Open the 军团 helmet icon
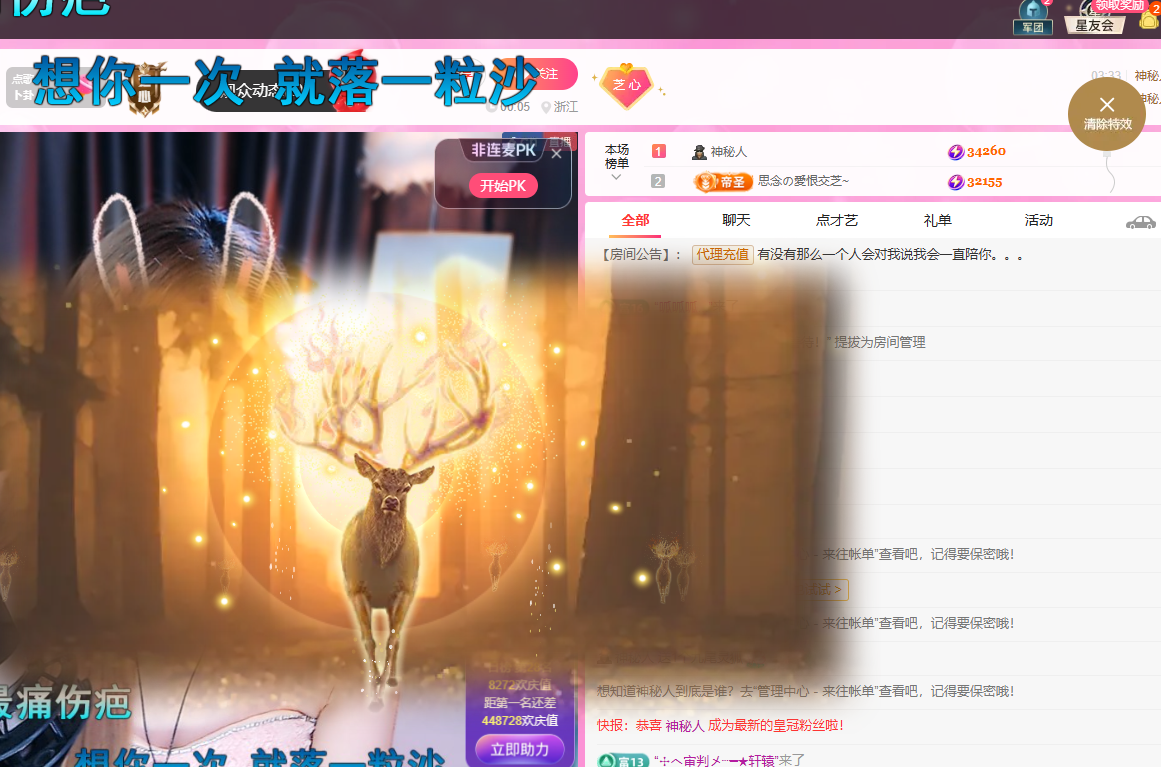Image resolution: width=1161 pixels, height=767 pixels. (1033, 17)
